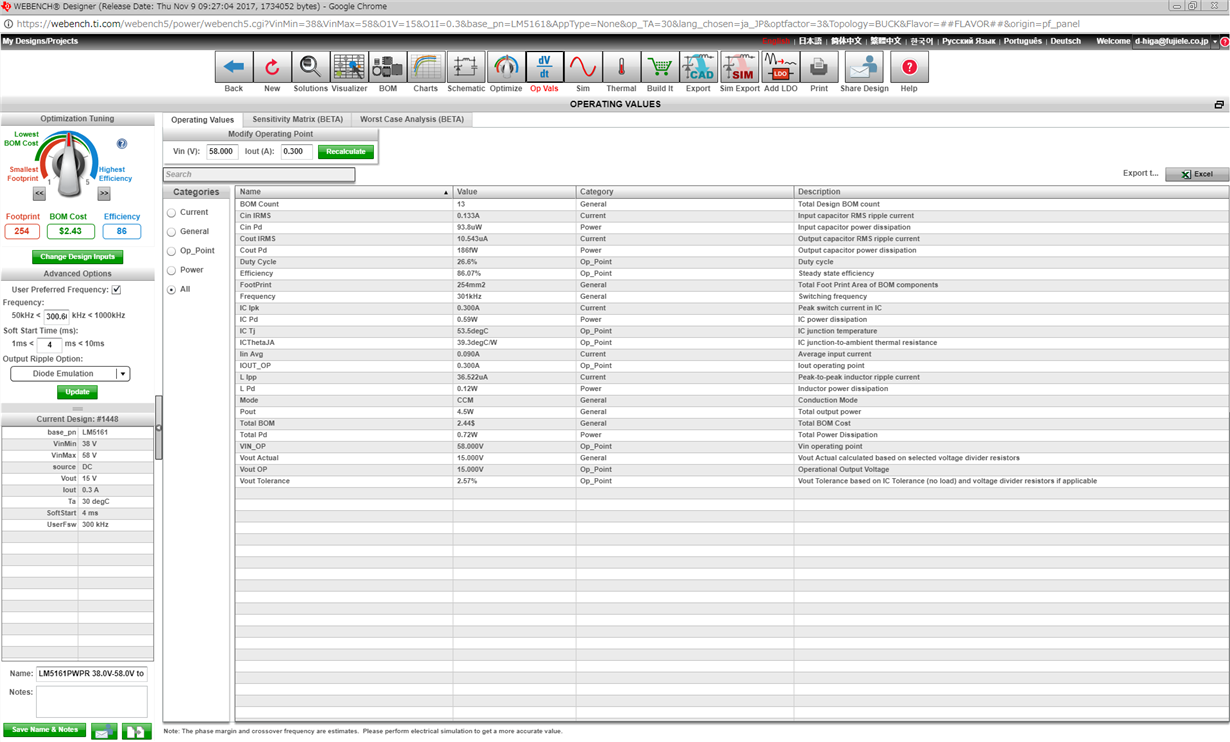The height and width of the screenshot is (742, 1230).
Task: Switch to Operating Values tab
Action: click(202, 119)
